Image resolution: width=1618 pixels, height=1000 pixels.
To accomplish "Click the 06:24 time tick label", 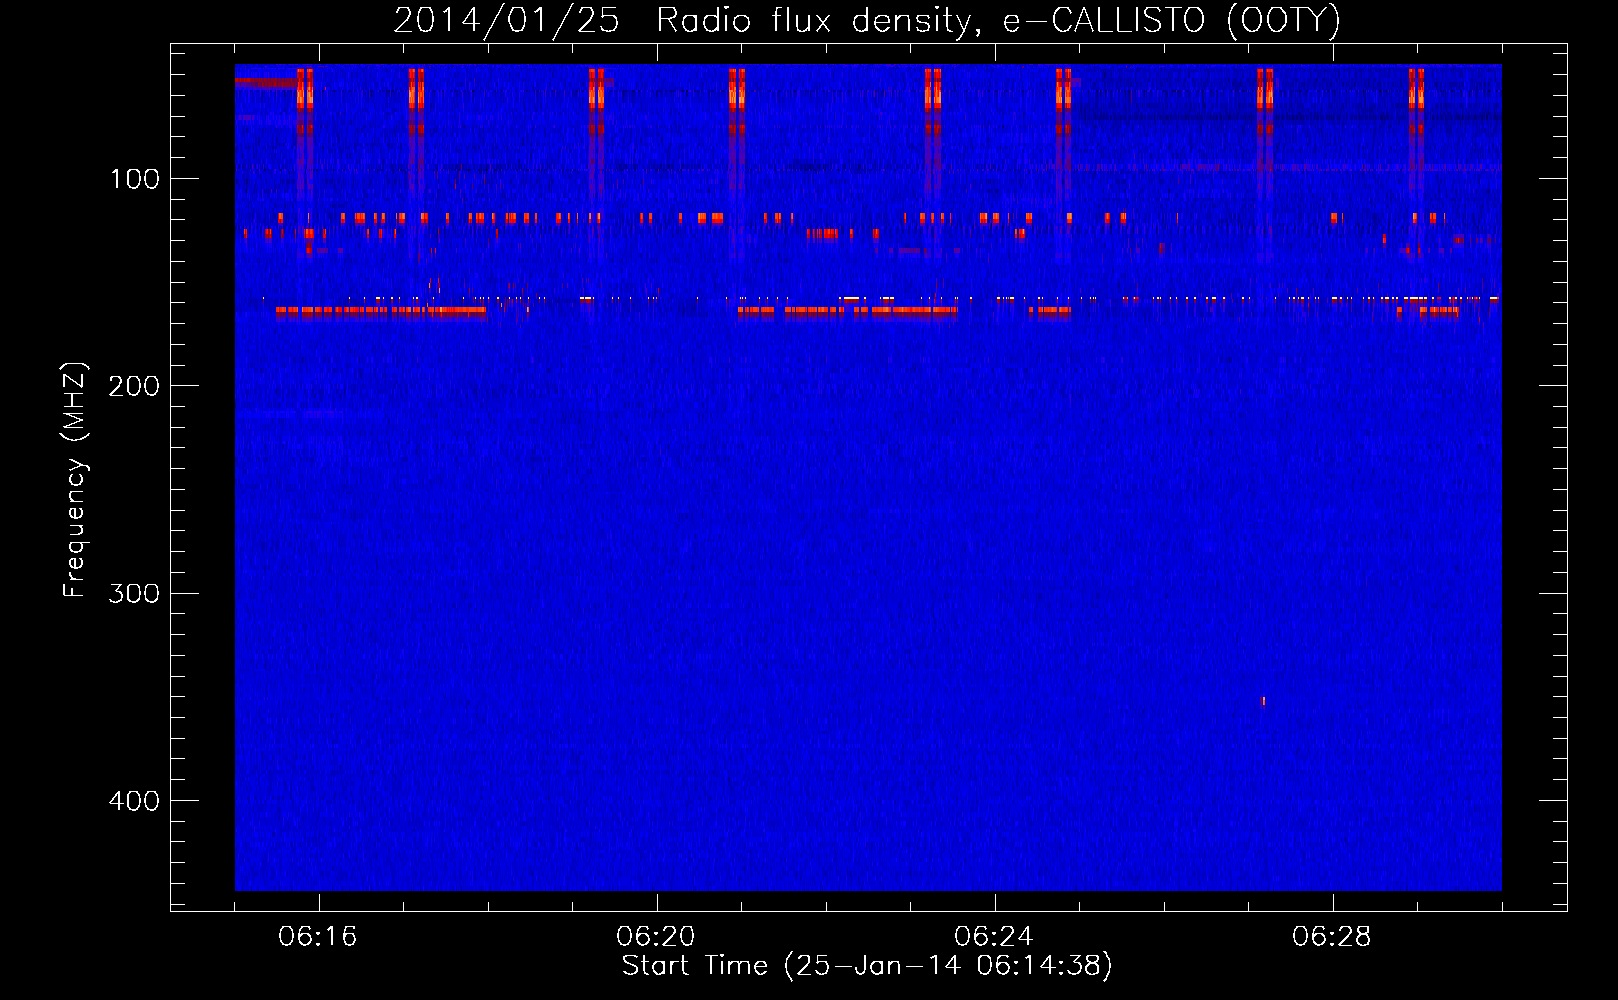I will (994, 937).
